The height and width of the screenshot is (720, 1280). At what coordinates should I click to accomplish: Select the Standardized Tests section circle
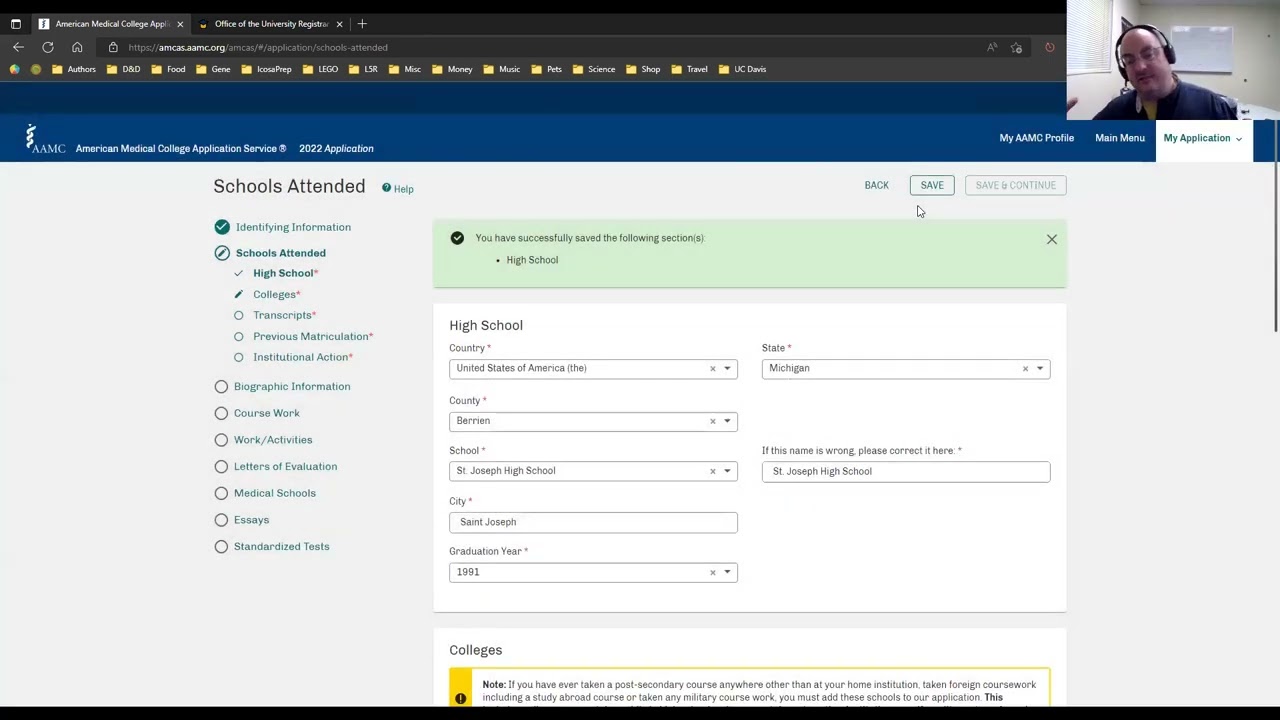point(221,547)
